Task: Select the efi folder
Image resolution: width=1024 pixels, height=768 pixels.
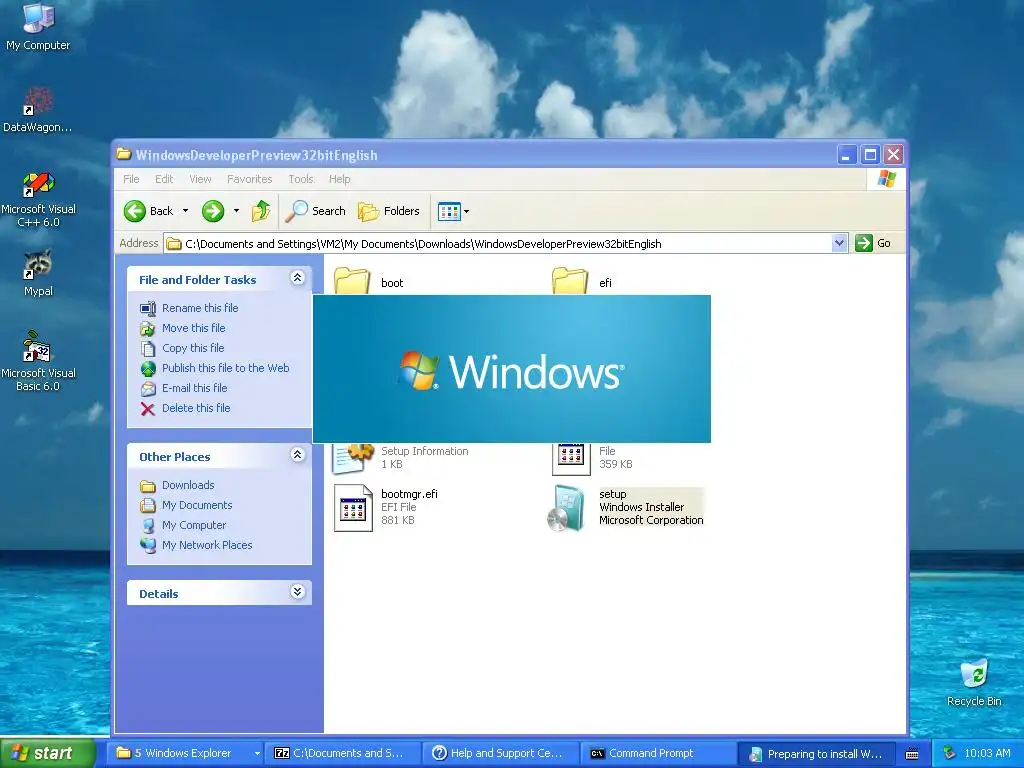Action: [x=581, y=281]
